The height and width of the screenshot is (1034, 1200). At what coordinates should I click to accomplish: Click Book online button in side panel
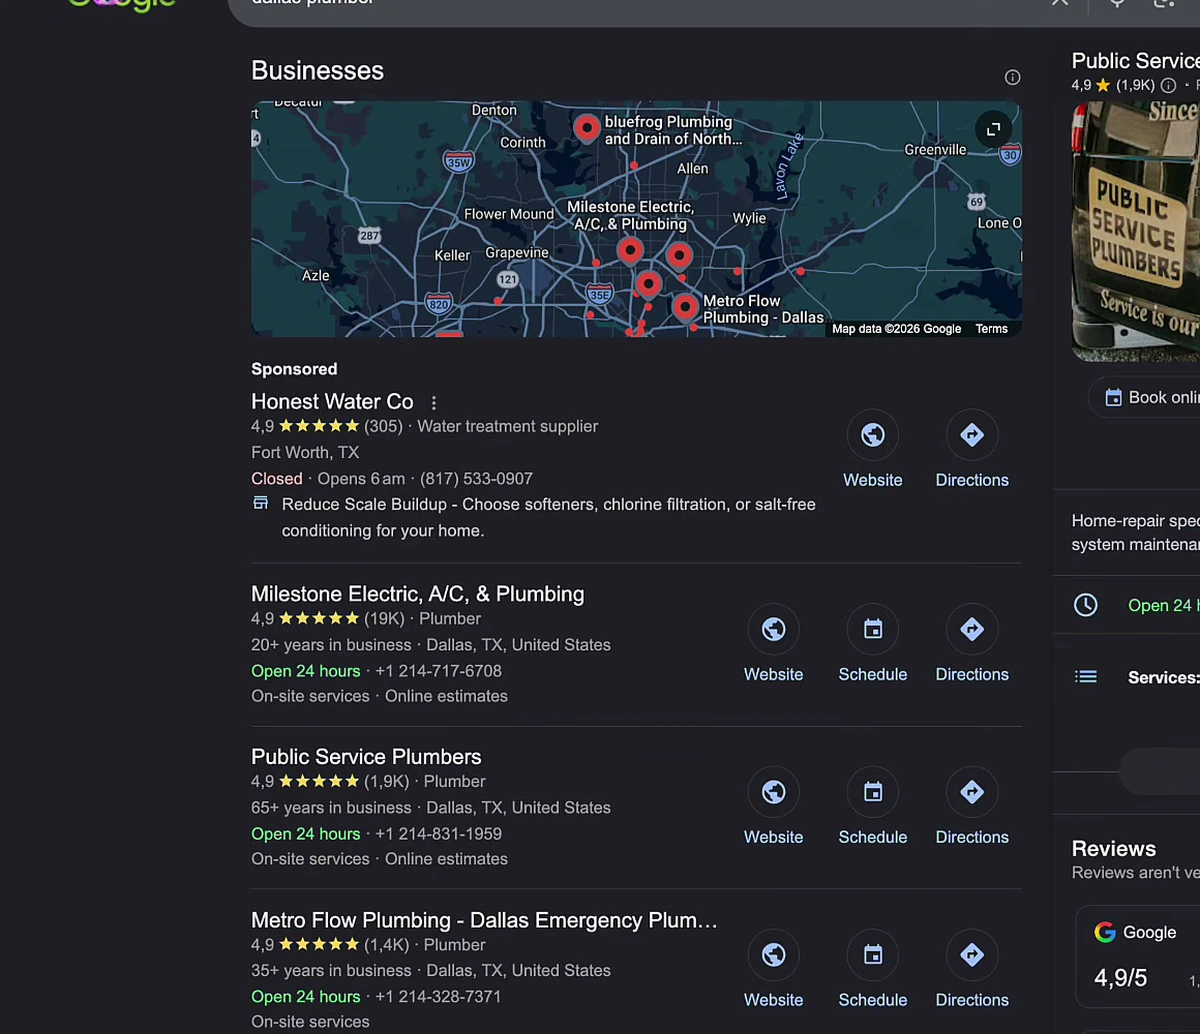coord(1144,397)
